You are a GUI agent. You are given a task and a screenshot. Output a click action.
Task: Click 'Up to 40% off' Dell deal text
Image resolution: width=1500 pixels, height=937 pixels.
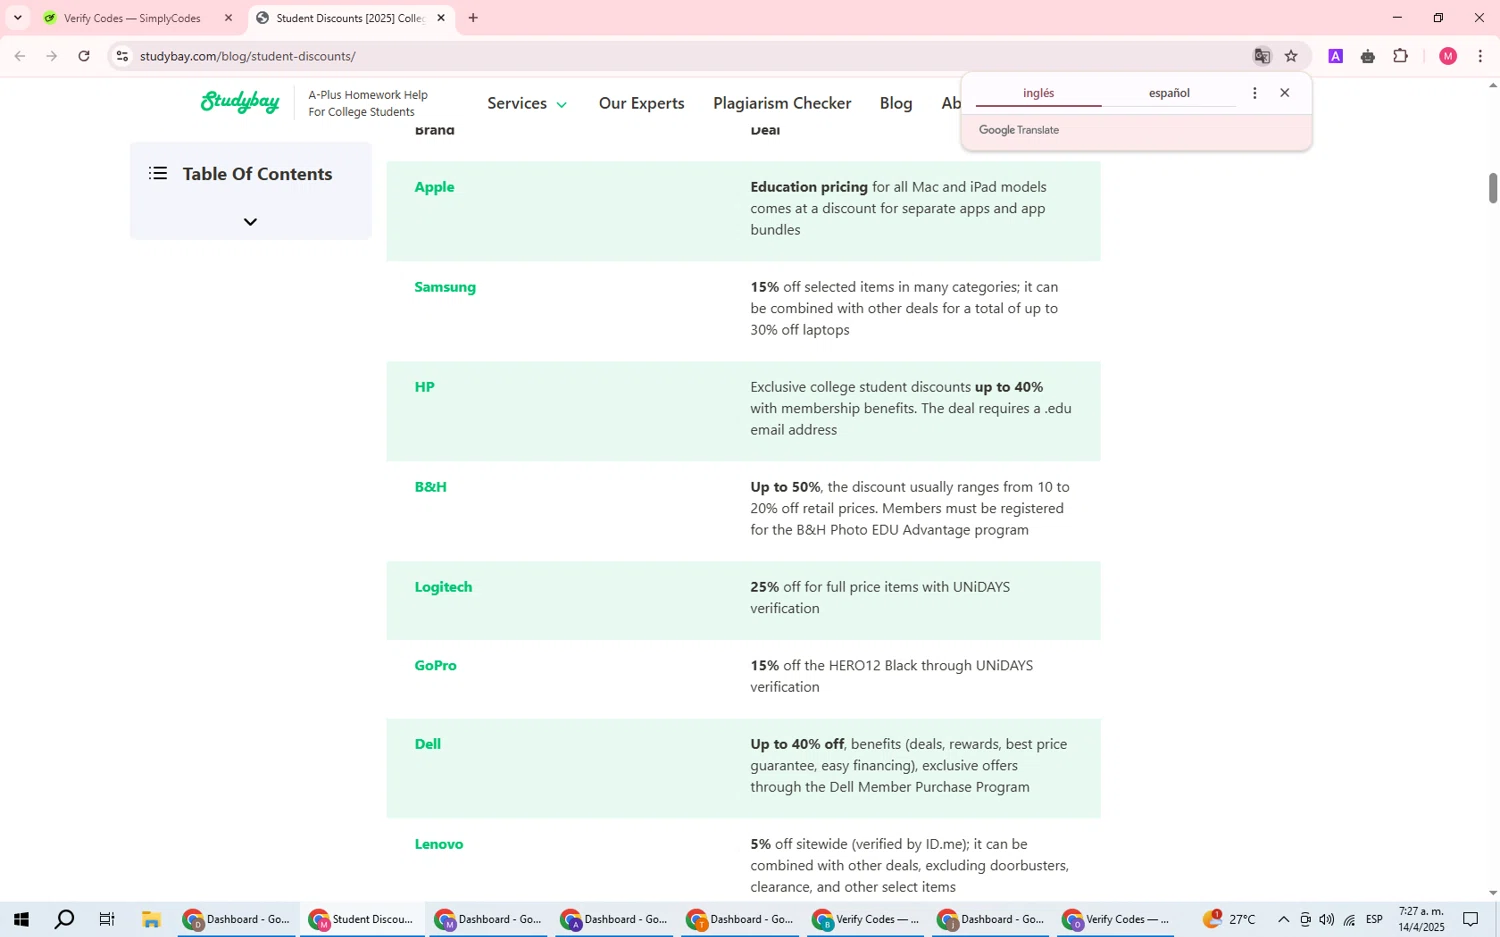coord(797,744)
